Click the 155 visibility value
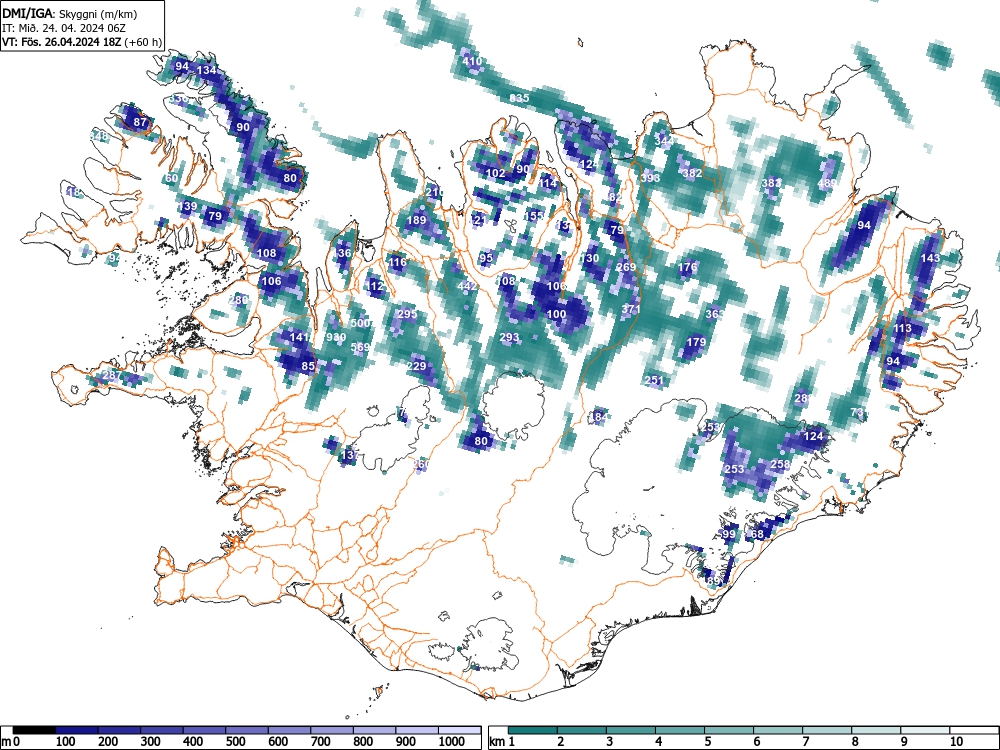The height and width of the screenshot is (750, 1000). coord(533,216)
